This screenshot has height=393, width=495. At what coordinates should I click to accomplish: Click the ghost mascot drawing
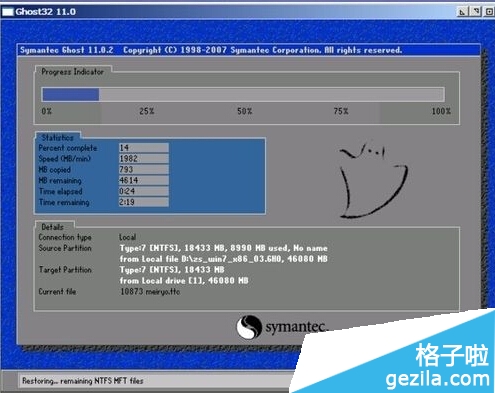[373, 180]
